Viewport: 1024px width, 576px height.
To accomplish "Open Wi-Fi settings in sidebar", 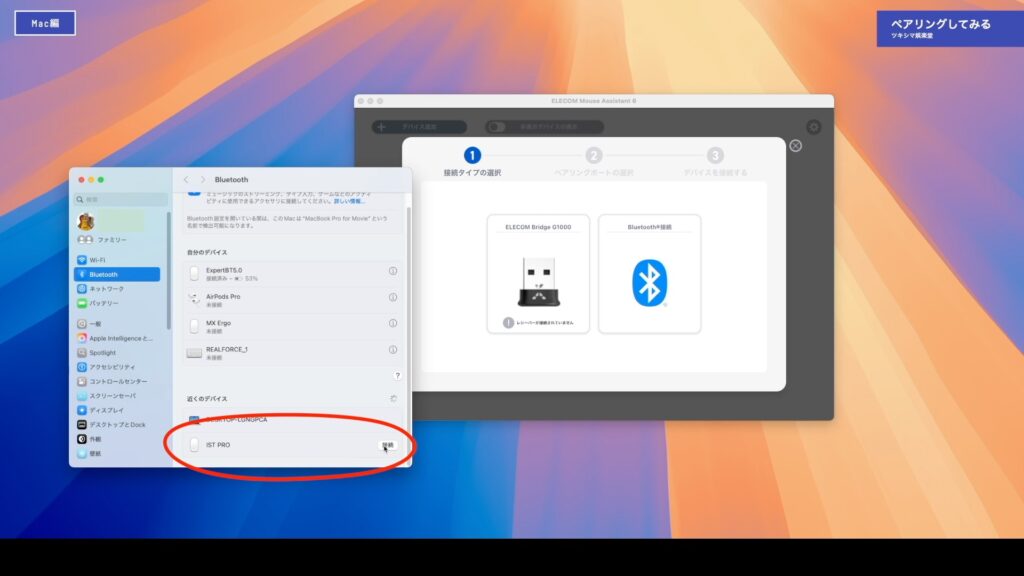I will (x=97, y=260).
